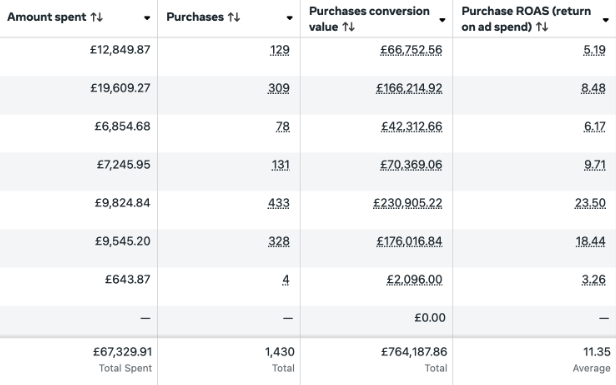Open Purchases column dropdown arrow
616x385 pixels.
click(x=290, y=18)
